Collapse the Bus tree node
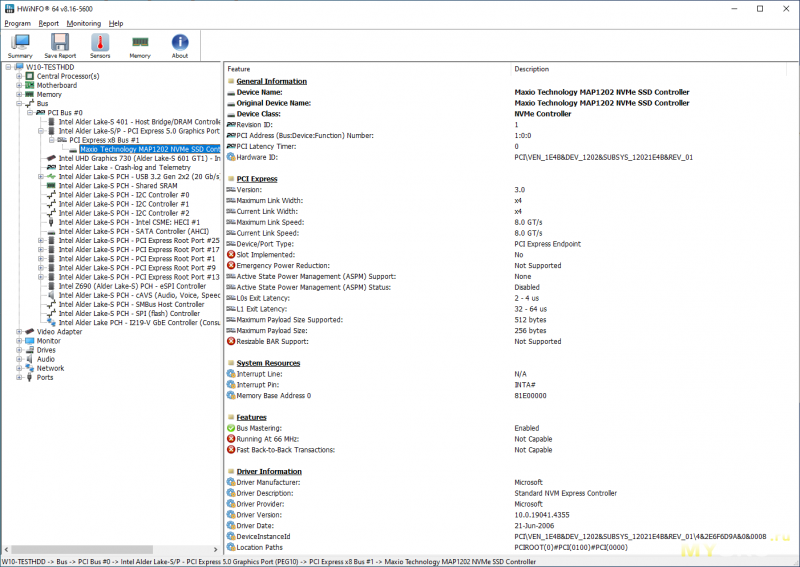 pos(19,104)
